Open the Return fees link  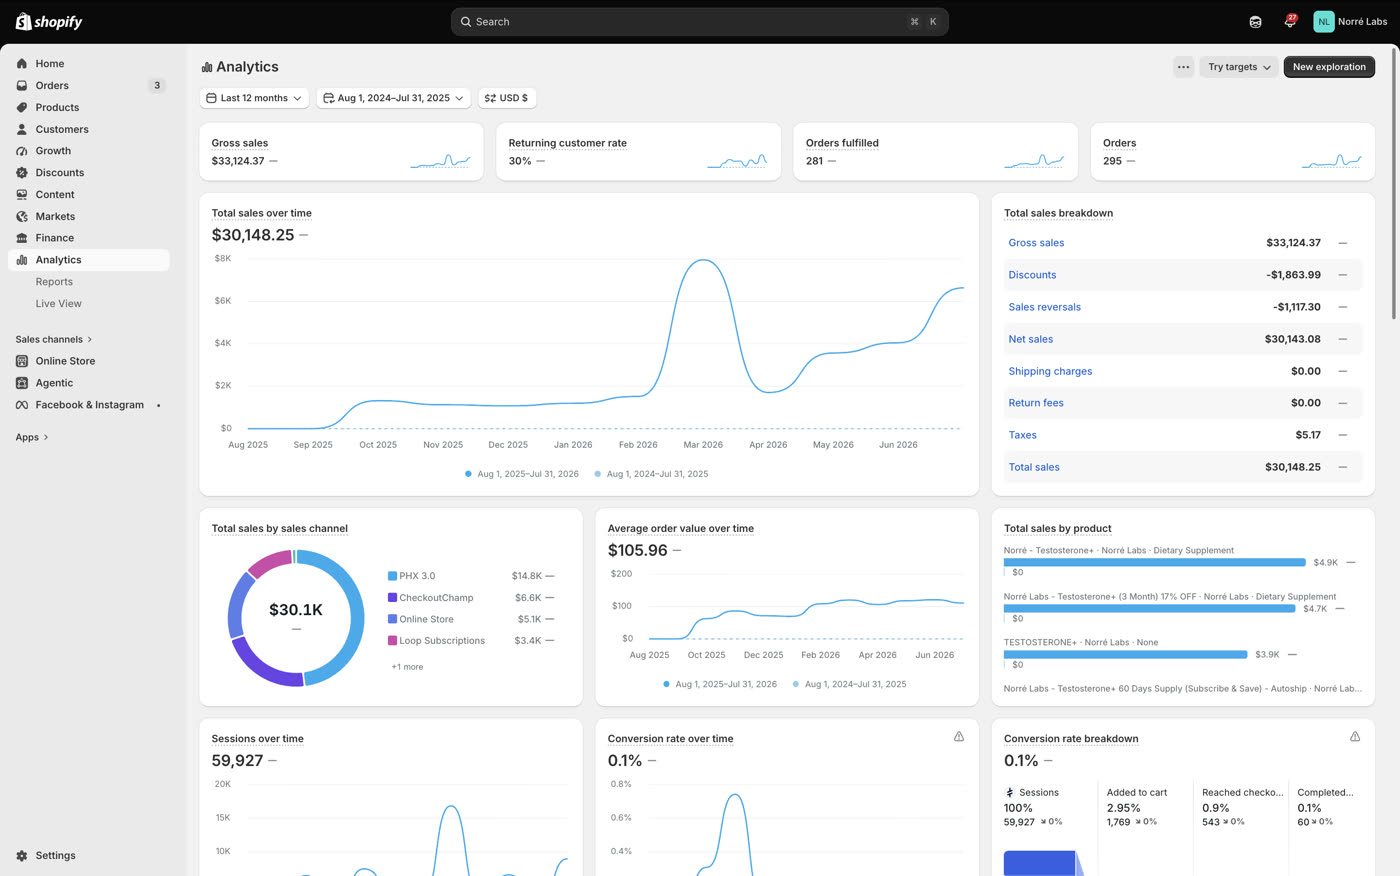1036,403
